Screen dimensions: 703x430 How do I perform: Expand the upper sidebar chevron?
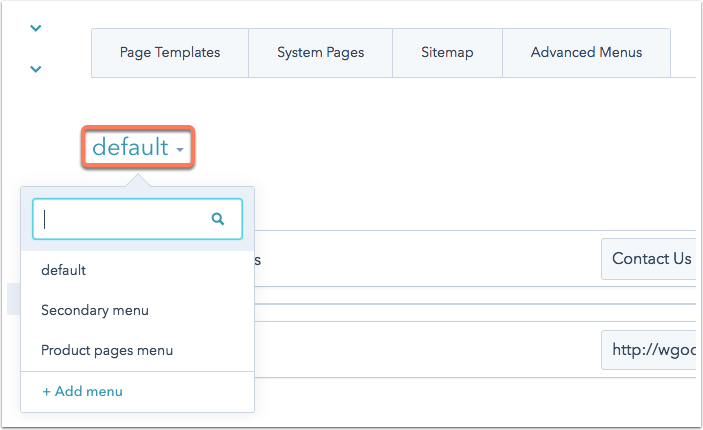[35, 28]
